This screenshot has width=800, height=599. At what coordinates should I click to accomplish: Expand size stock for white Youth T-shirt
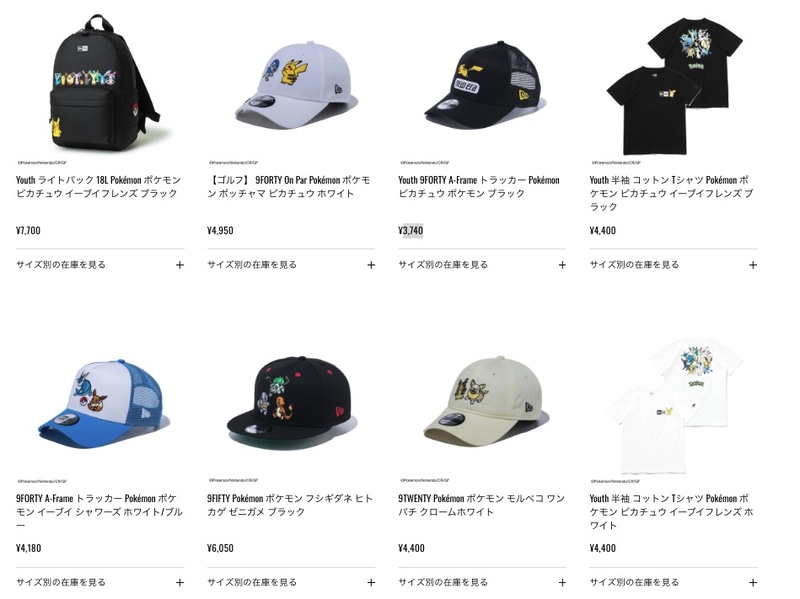coord(673,582)
